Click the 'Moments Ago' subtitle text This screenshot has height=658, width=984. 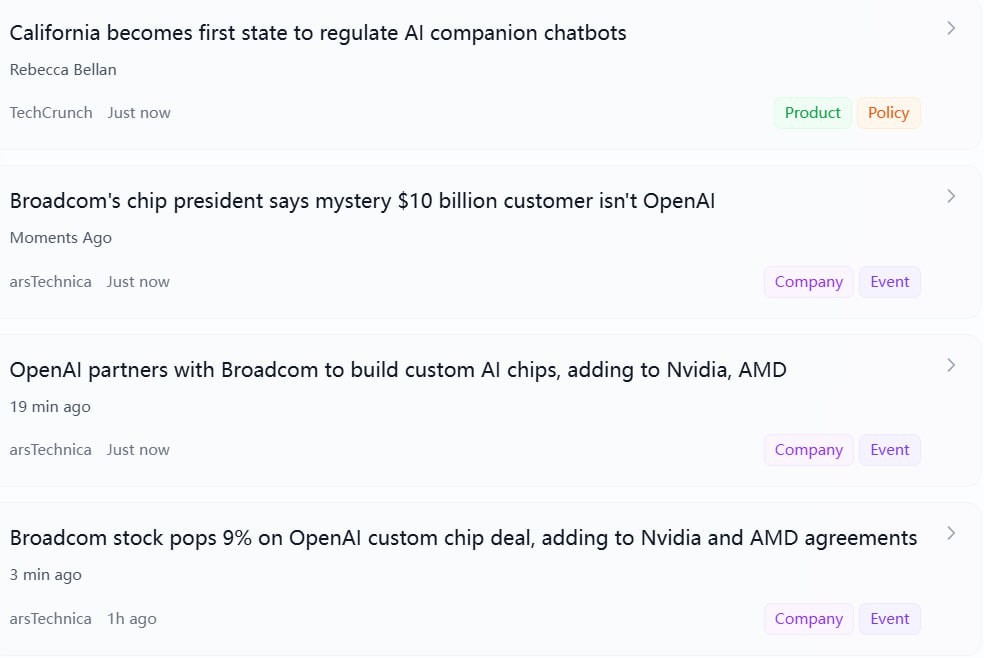coord(60,237)
